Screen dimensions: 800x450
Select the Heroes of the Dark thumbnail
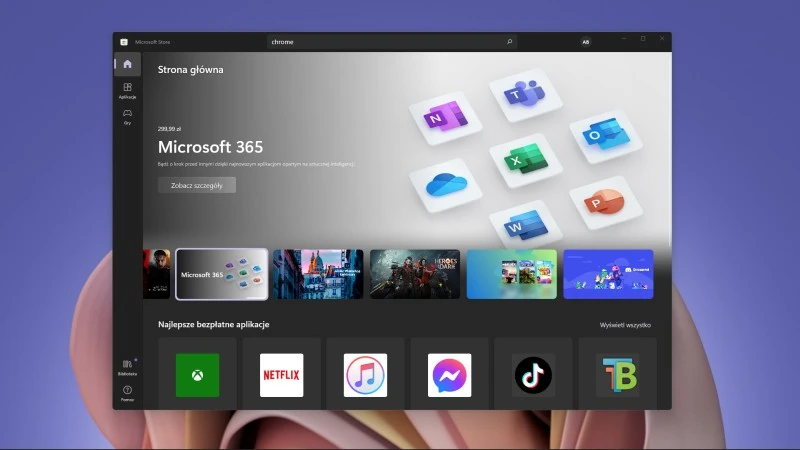[x=415, y=274]
